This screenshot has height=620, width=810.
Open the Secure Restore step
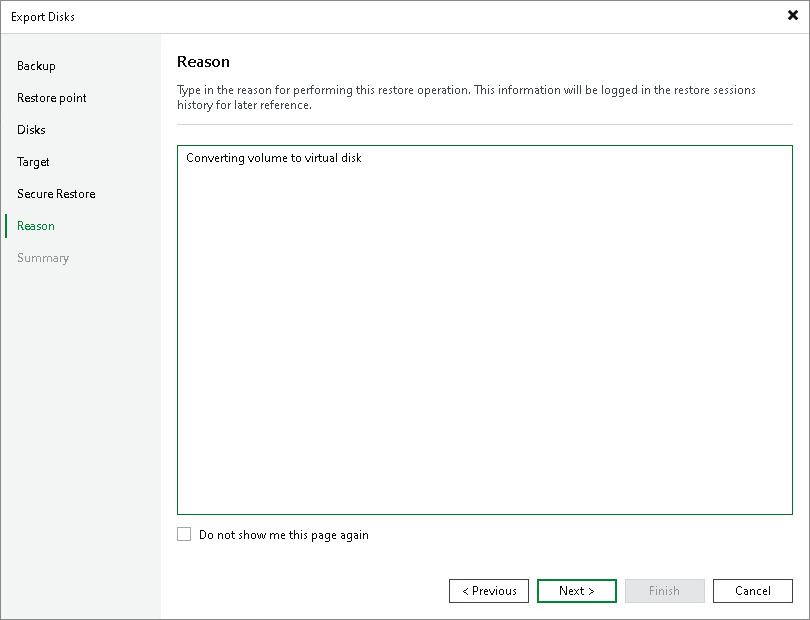55,194
